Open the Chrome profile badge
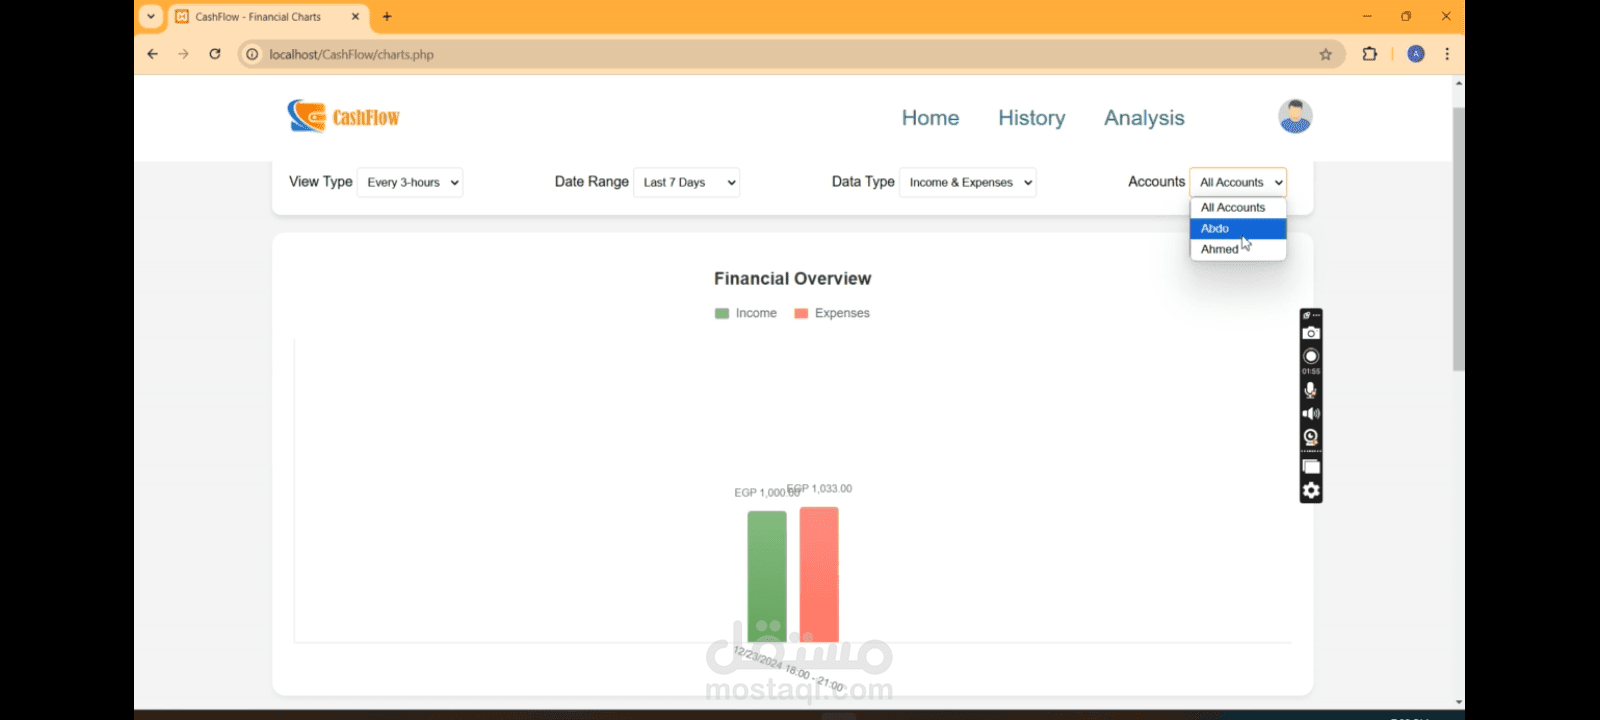The width and height of the screenshot is (1600, 720). [x=1416, y=54]
